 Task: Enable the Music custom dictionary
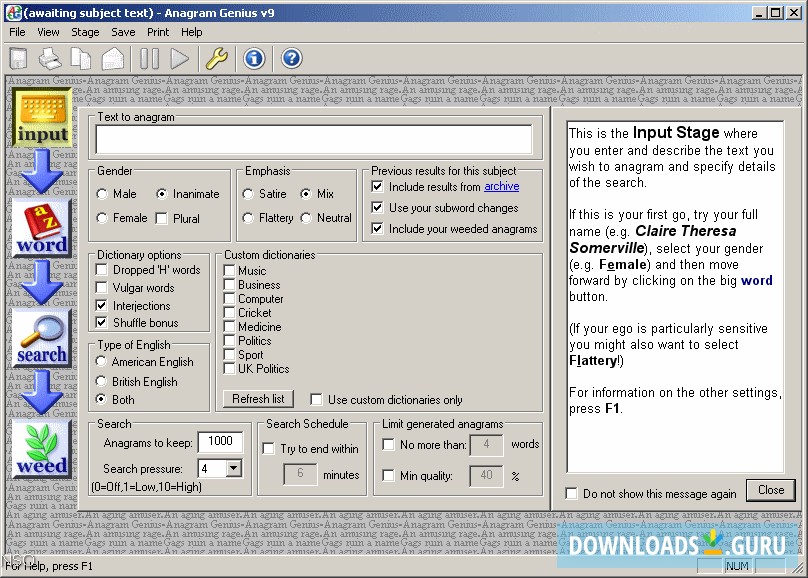(x=229, y=270)
